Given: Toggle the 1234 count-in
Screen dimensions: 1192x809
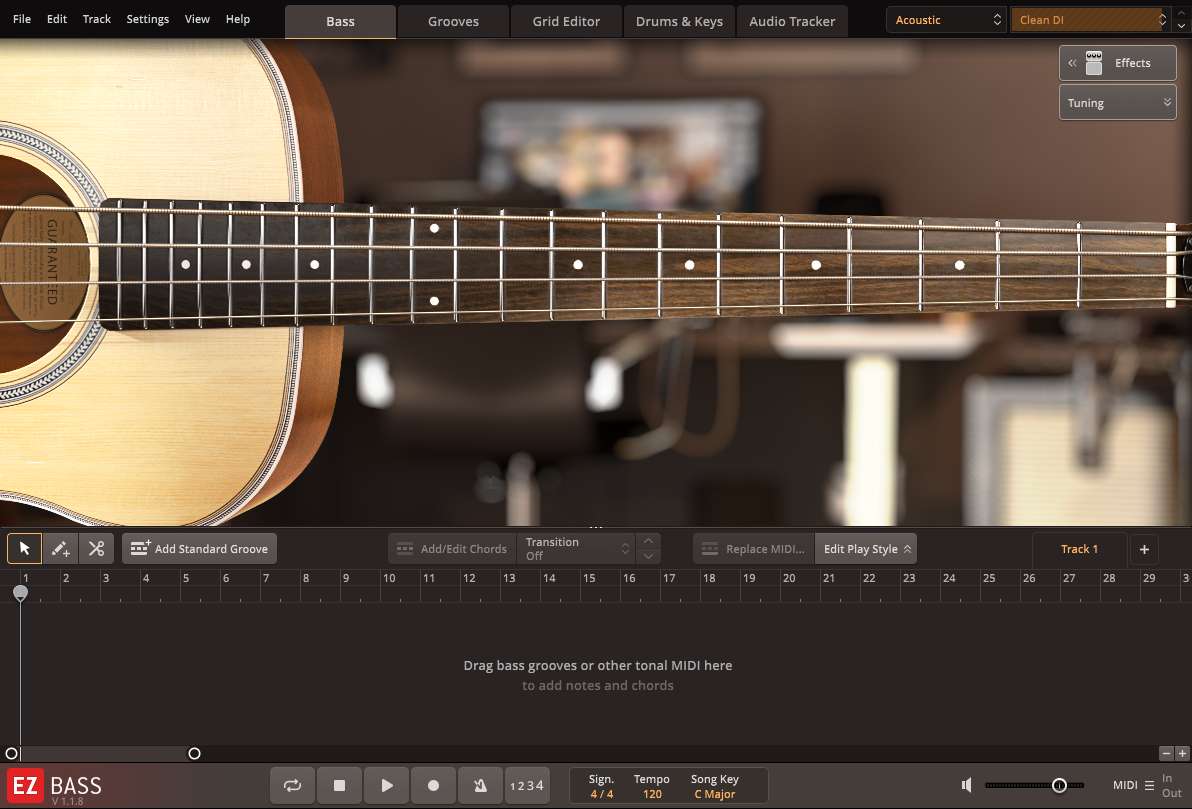Looking at the screenshot, I should [527, 785].
